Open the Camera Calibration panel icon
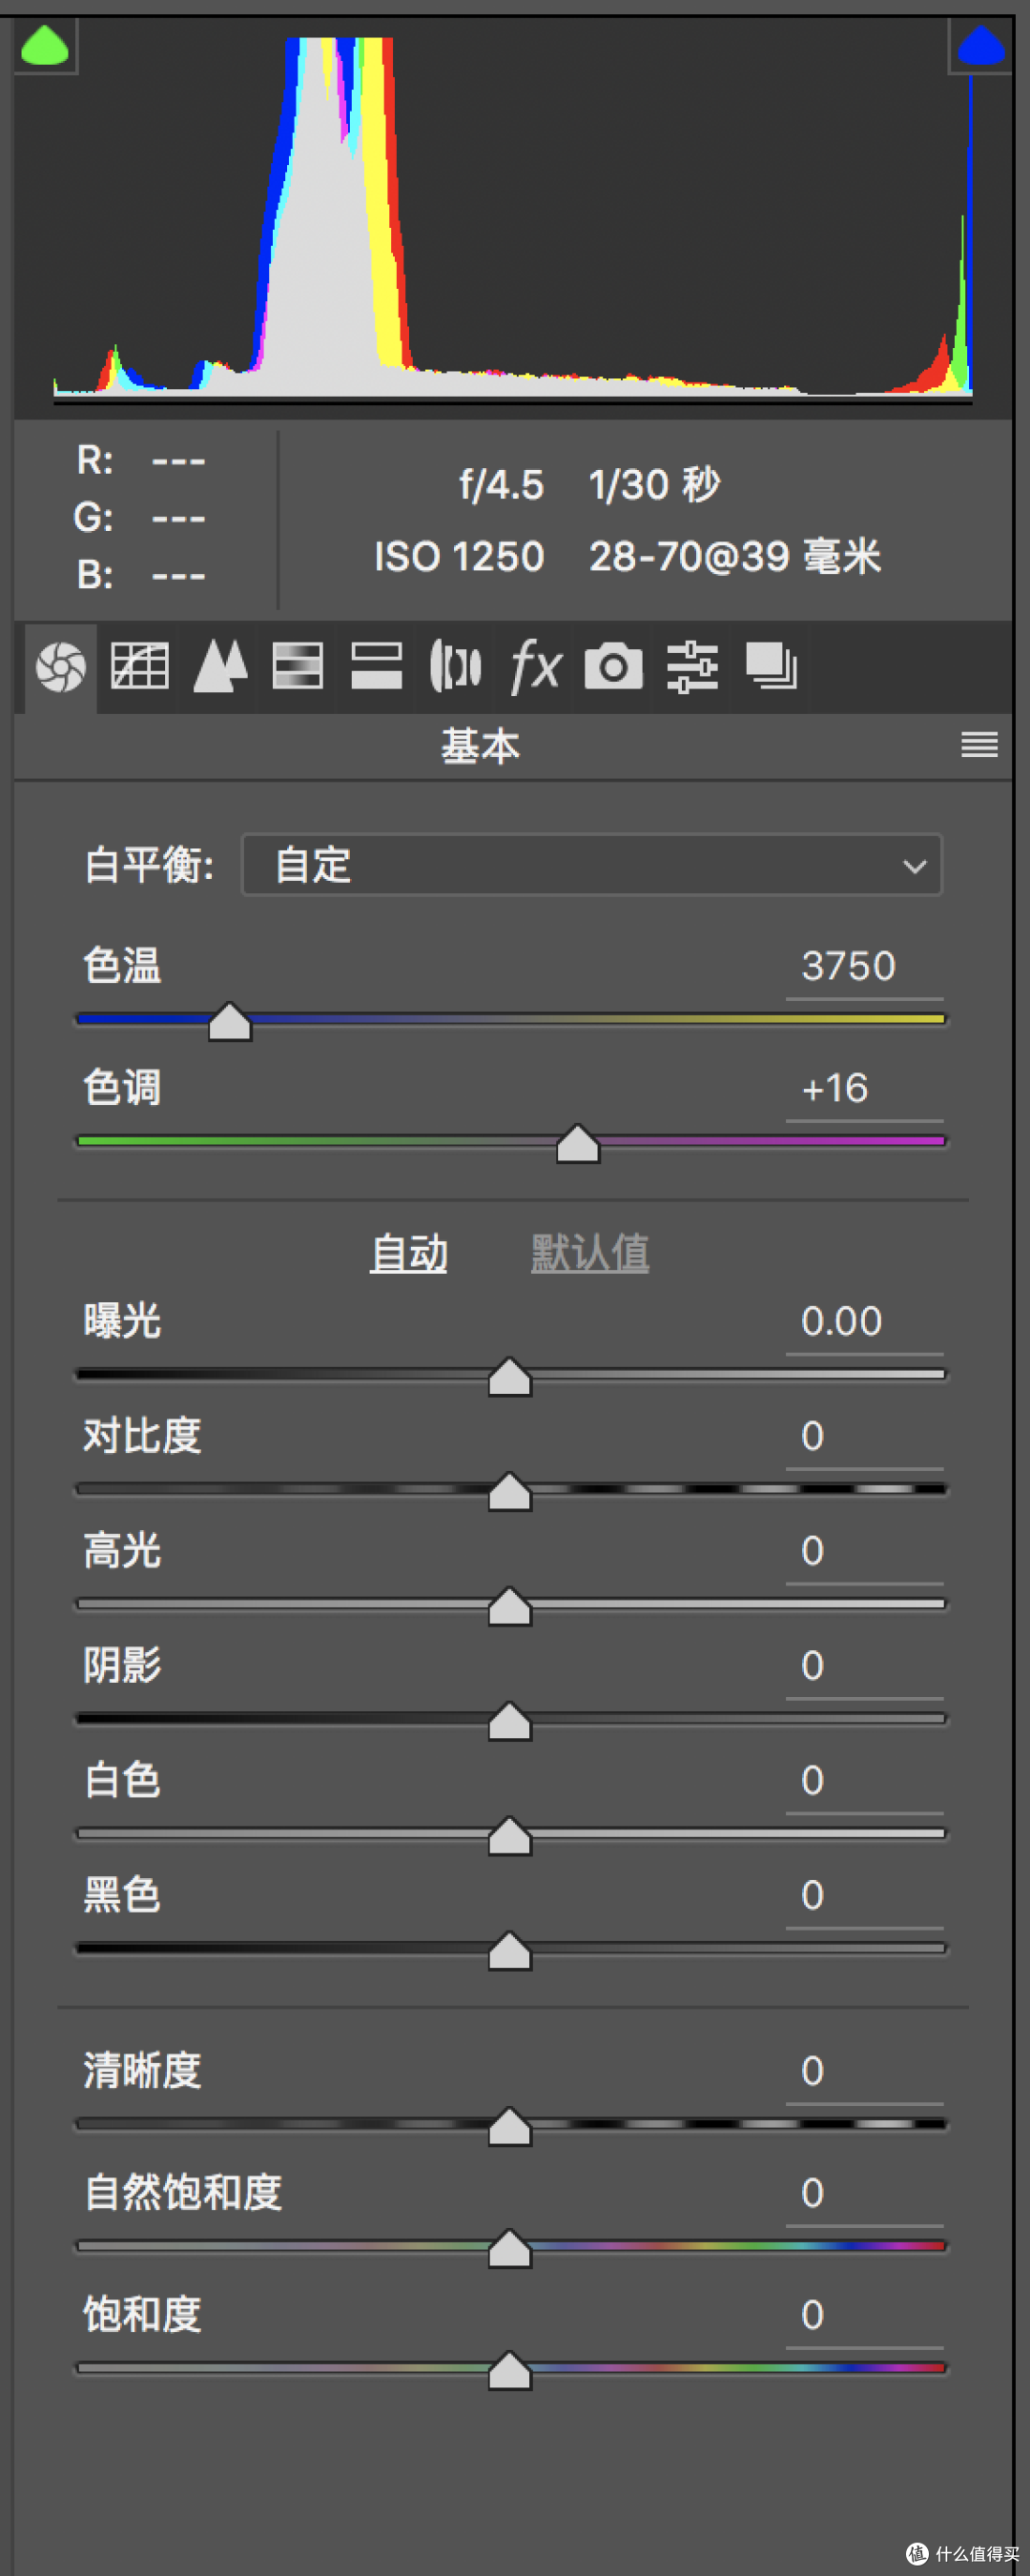 [x=613, y=667]
